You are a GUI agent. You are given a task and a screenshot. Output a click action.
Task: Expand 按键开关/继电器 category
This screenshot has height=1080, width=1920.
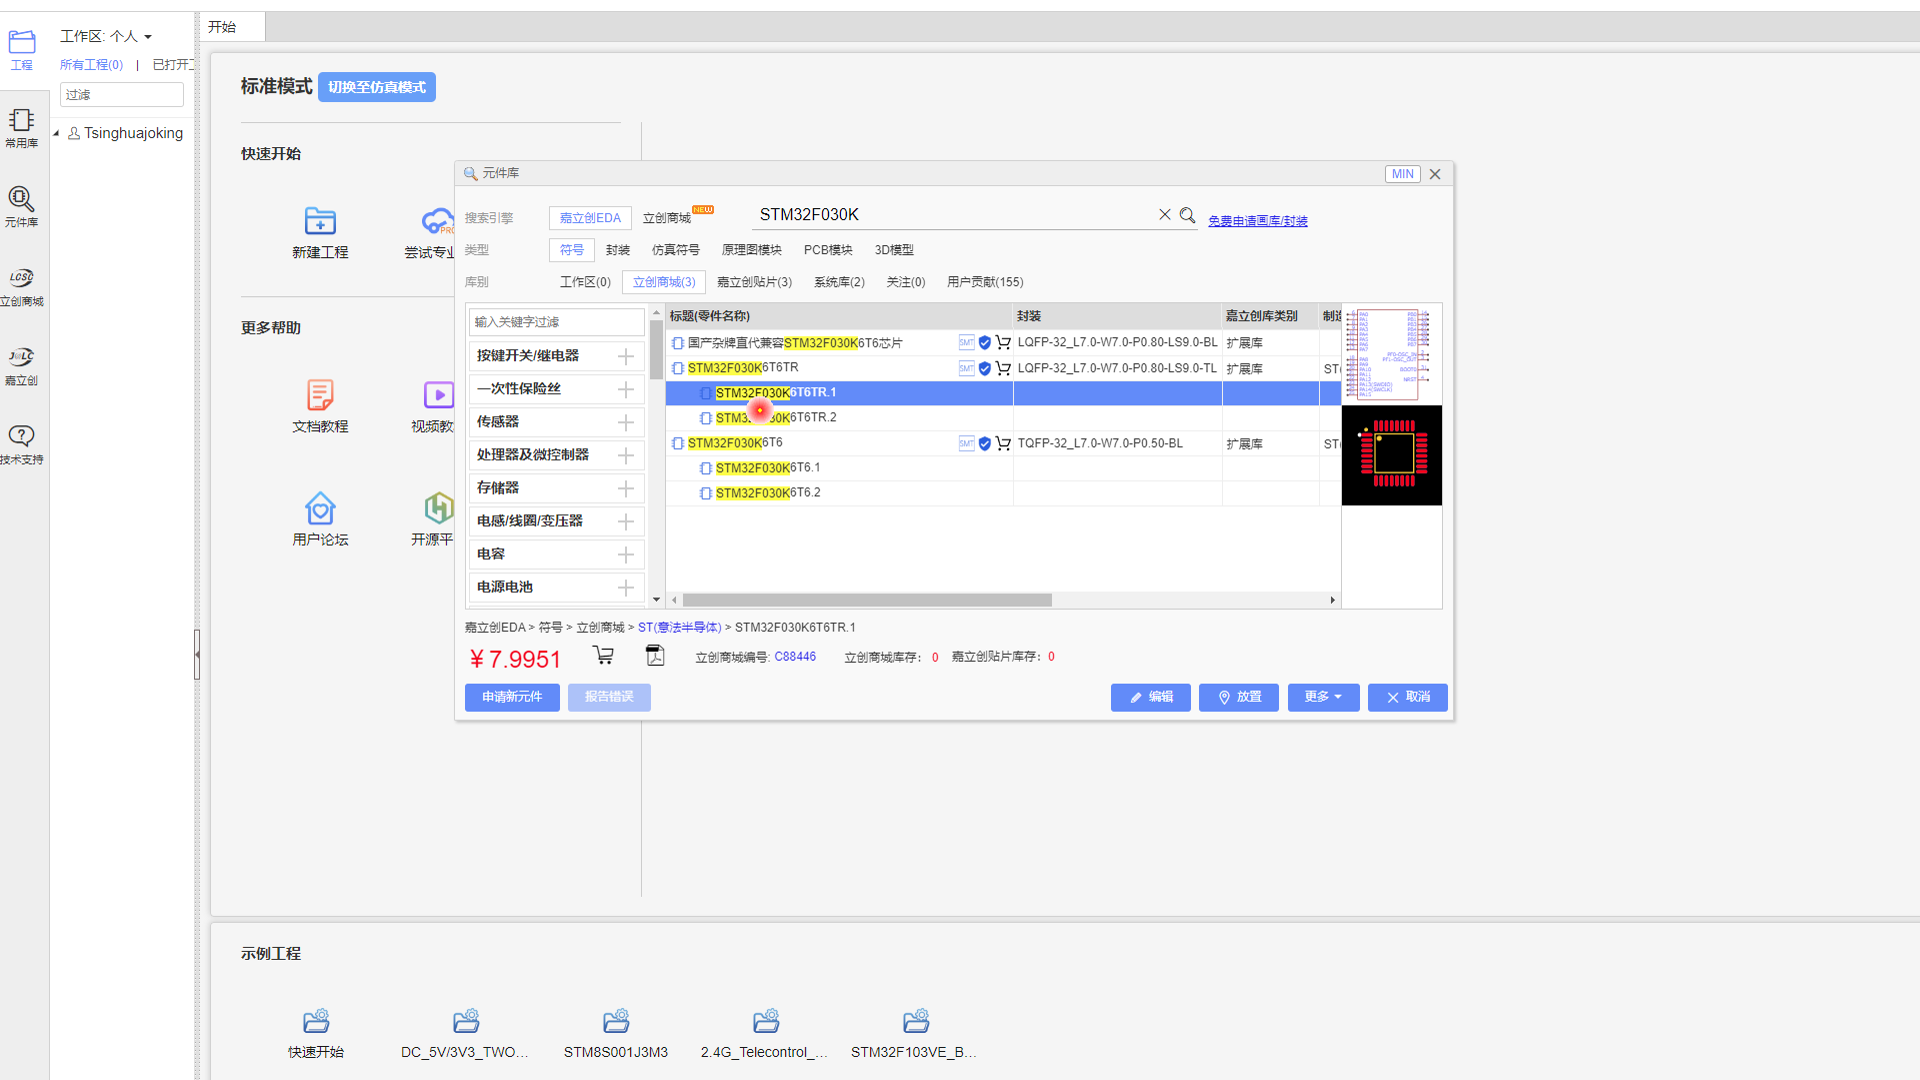click(626, 356)
